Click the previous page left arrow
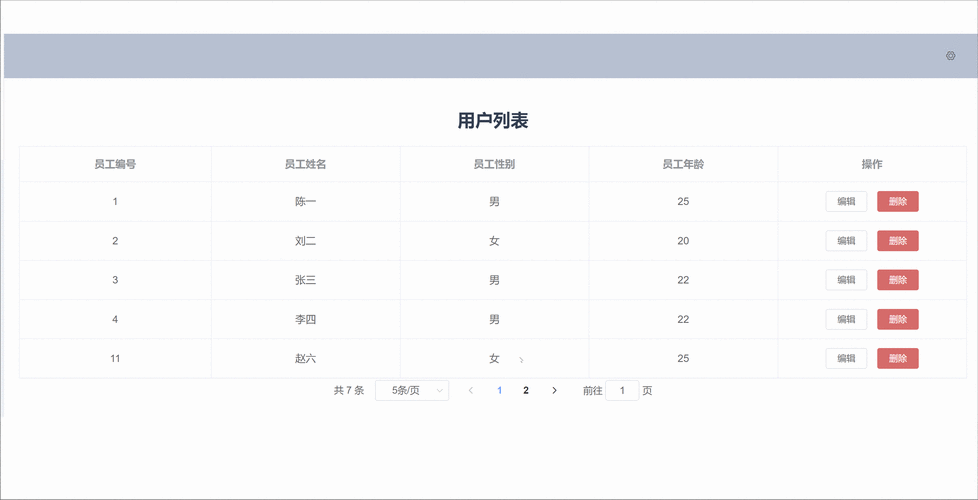Screen dimensions: 978x500 tap(471, 390)
